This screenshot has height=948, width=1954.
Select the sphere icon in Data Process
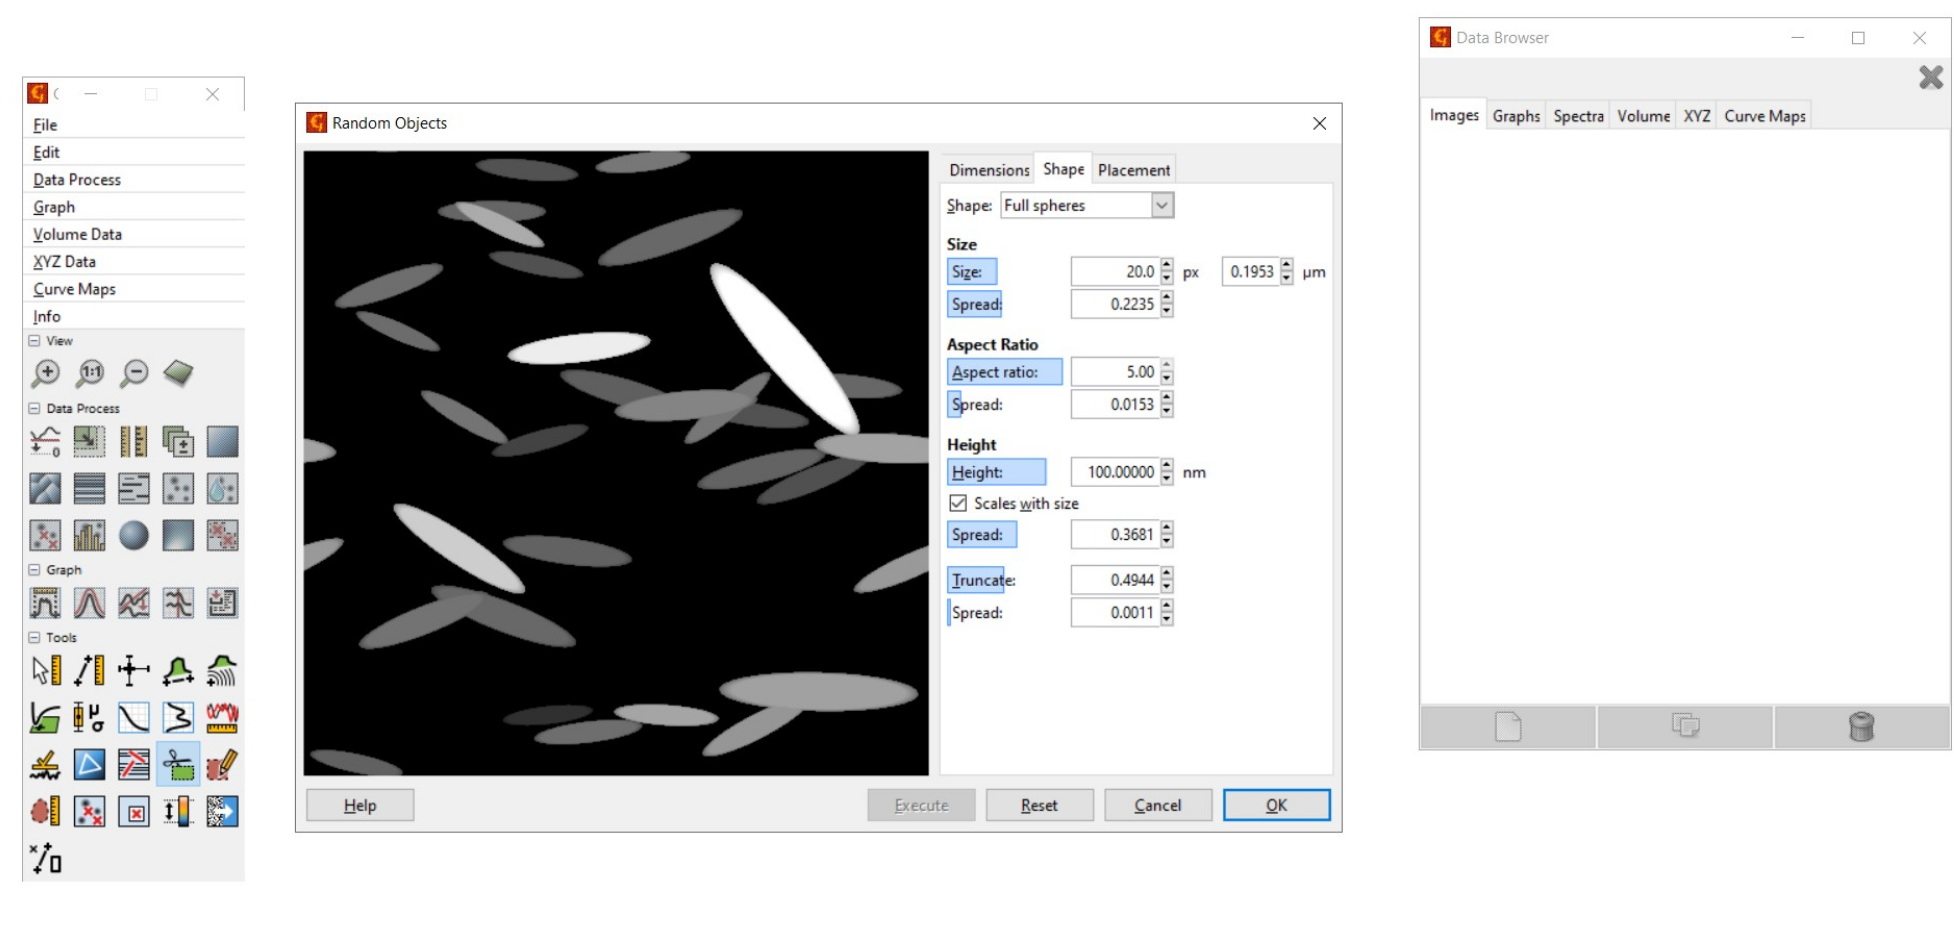133,536
